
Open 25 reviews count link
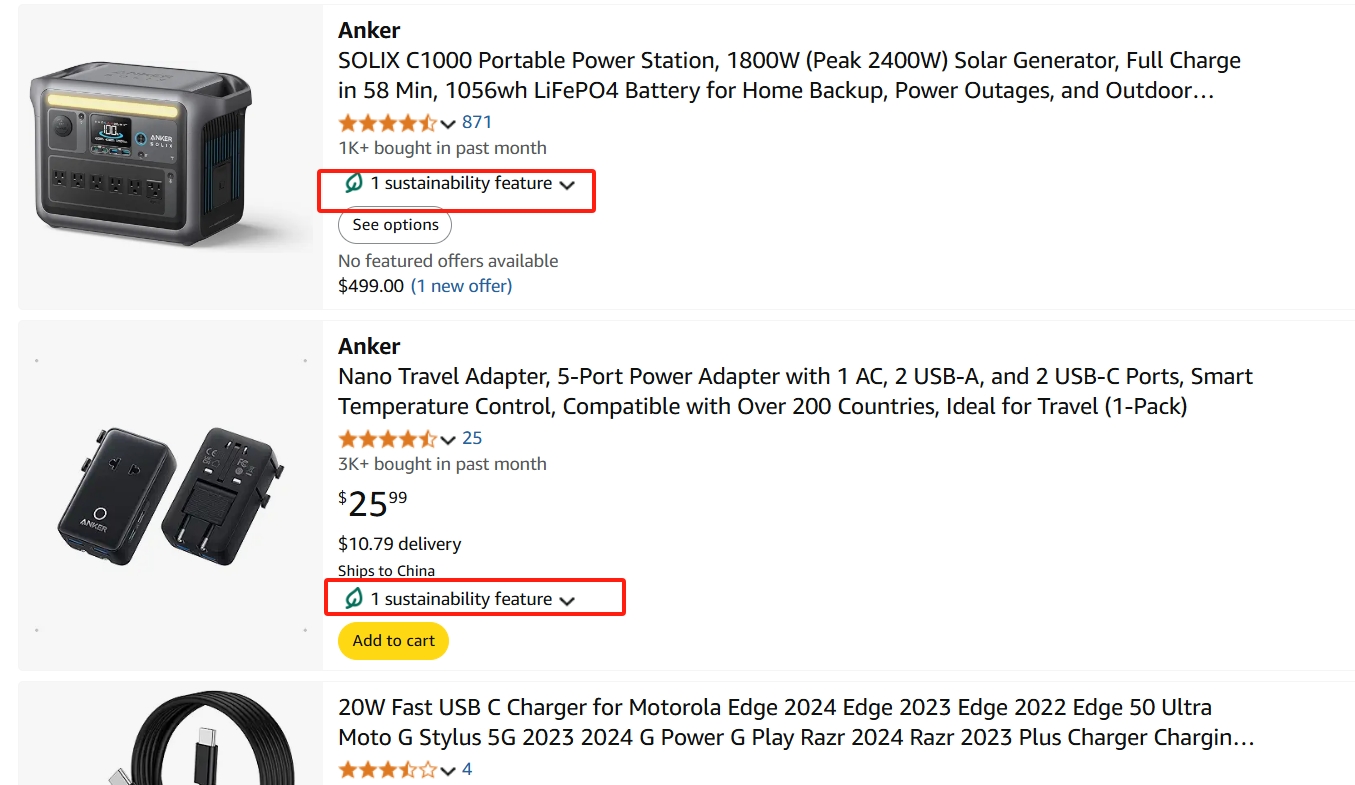(x=472, y=438)
